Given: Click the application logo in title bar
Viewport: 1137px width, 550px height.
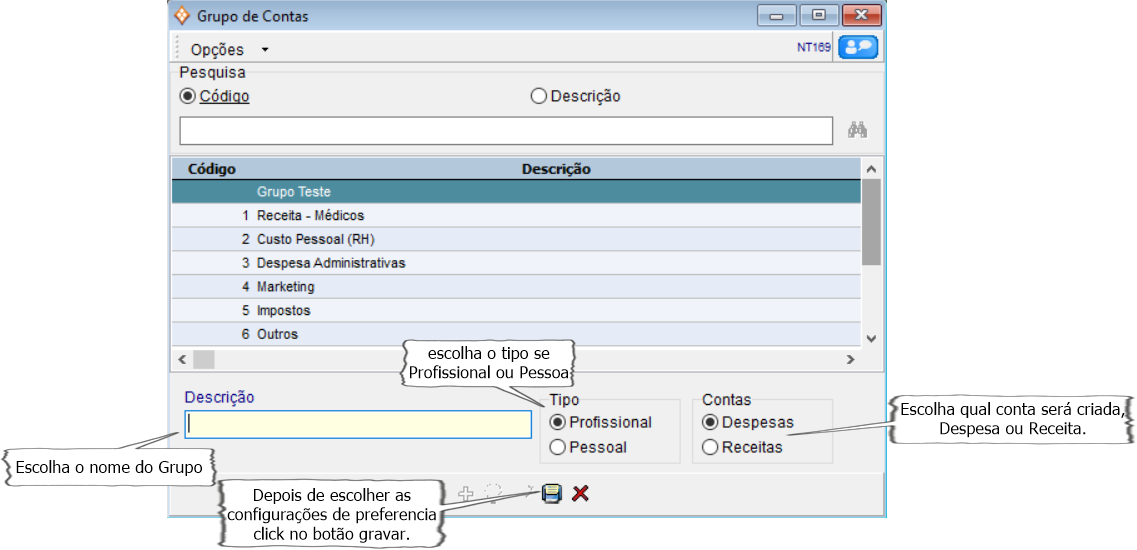Looking at the screenshot, I should tap(181, 16).
